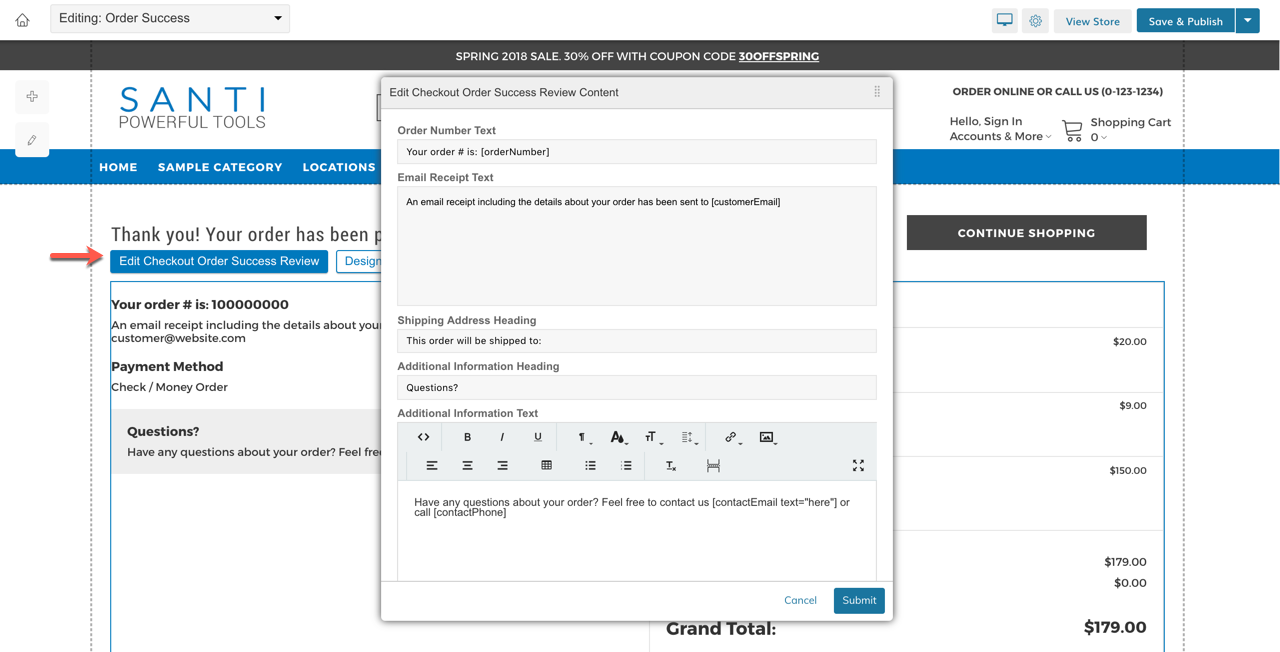The height and width of the screenshot is (652, 1280).
Task: Center align text in editor
Action: (467, 465)
